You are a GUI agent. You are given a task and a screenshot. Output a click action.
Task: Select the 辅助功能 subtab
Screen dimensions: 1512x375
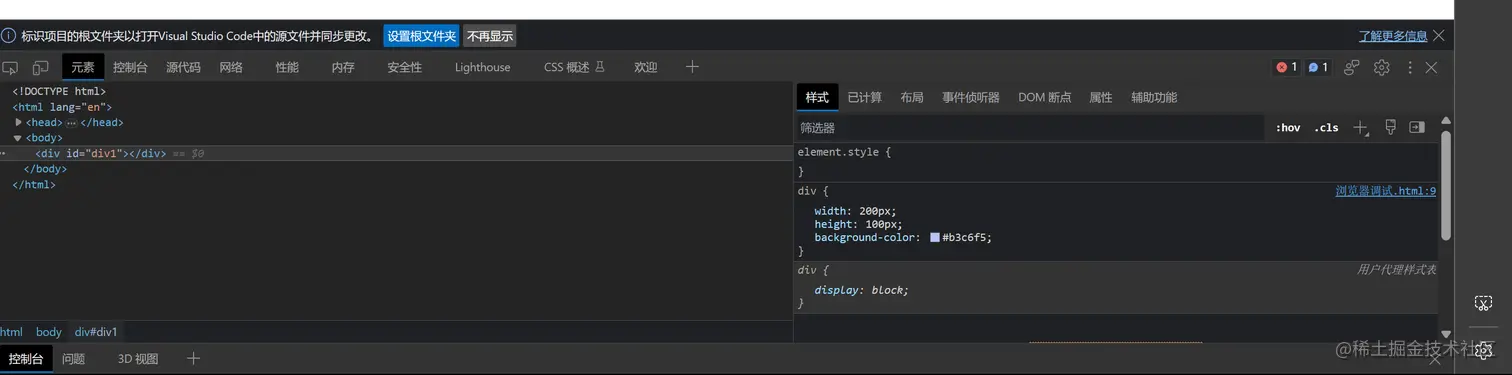pyautogui.click(x=1154, y=97)
